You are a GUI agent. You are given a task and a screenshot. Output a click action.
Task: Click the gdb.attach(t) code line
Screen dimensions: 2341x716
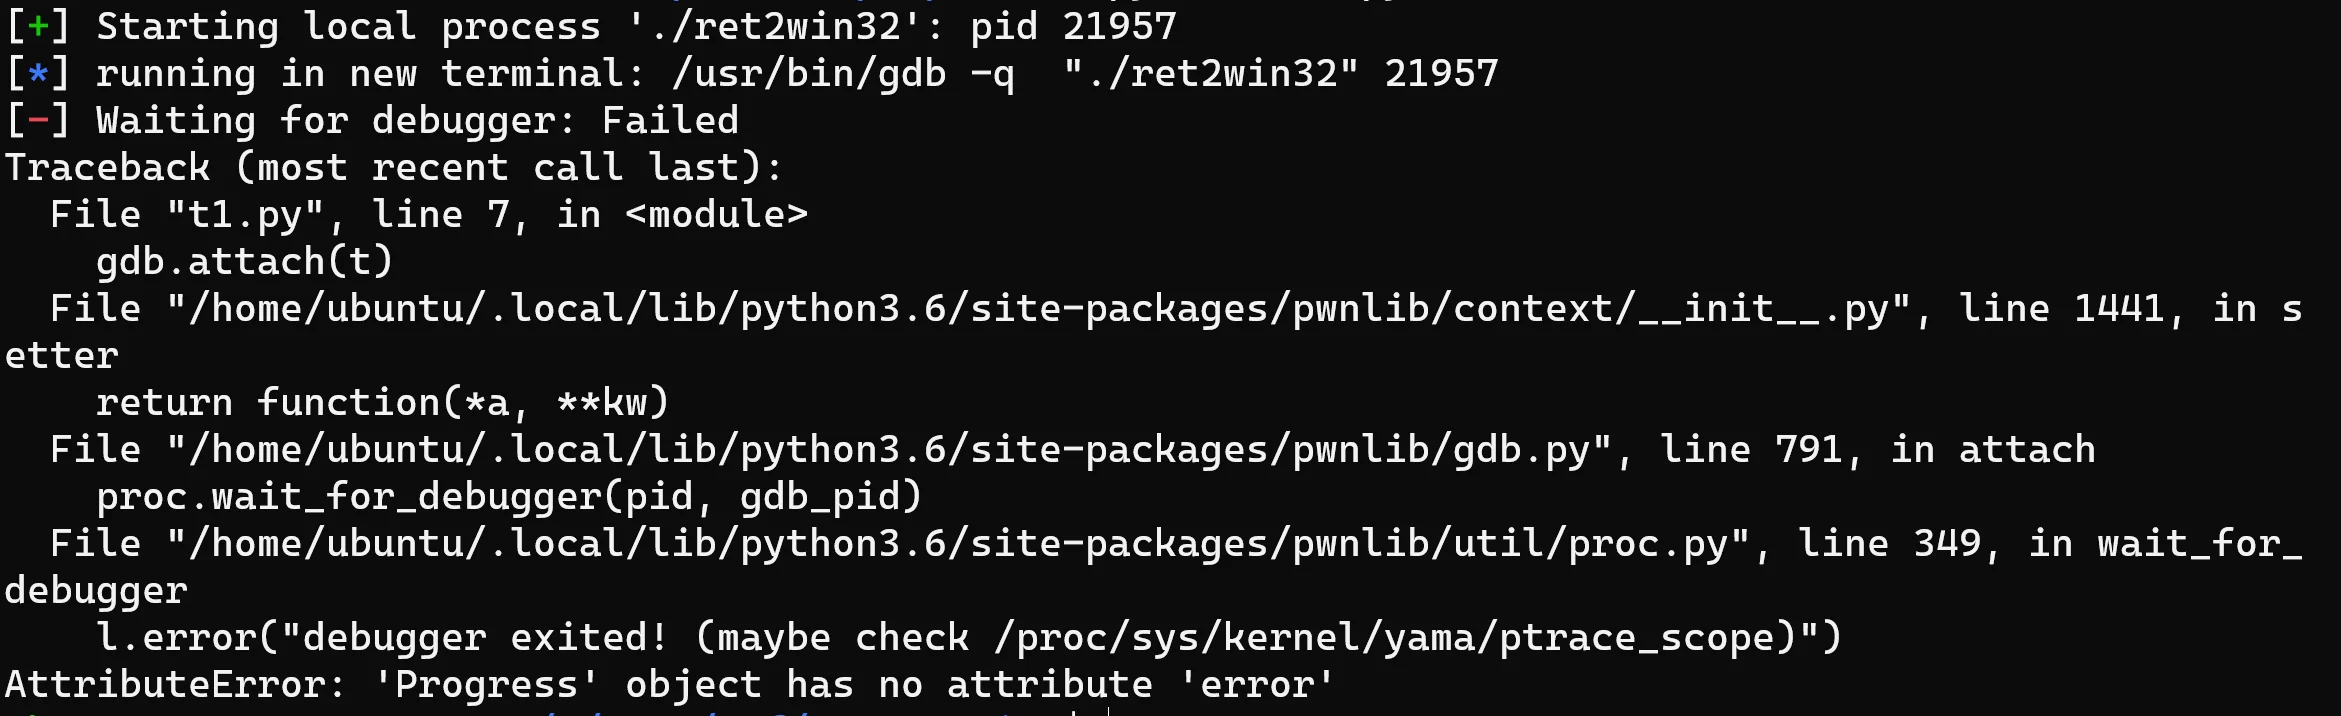[x=245, y=262]
